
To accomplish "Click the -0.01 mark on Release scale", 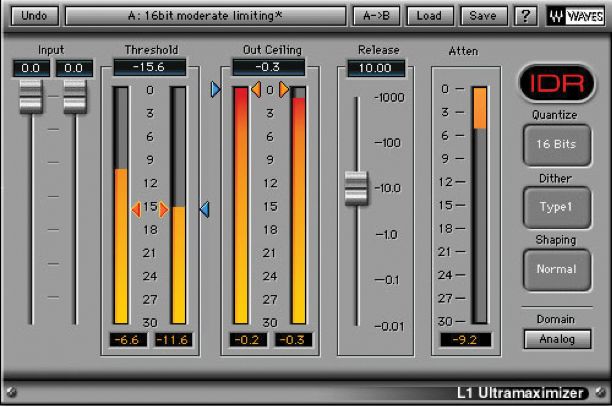I will 389,326.
